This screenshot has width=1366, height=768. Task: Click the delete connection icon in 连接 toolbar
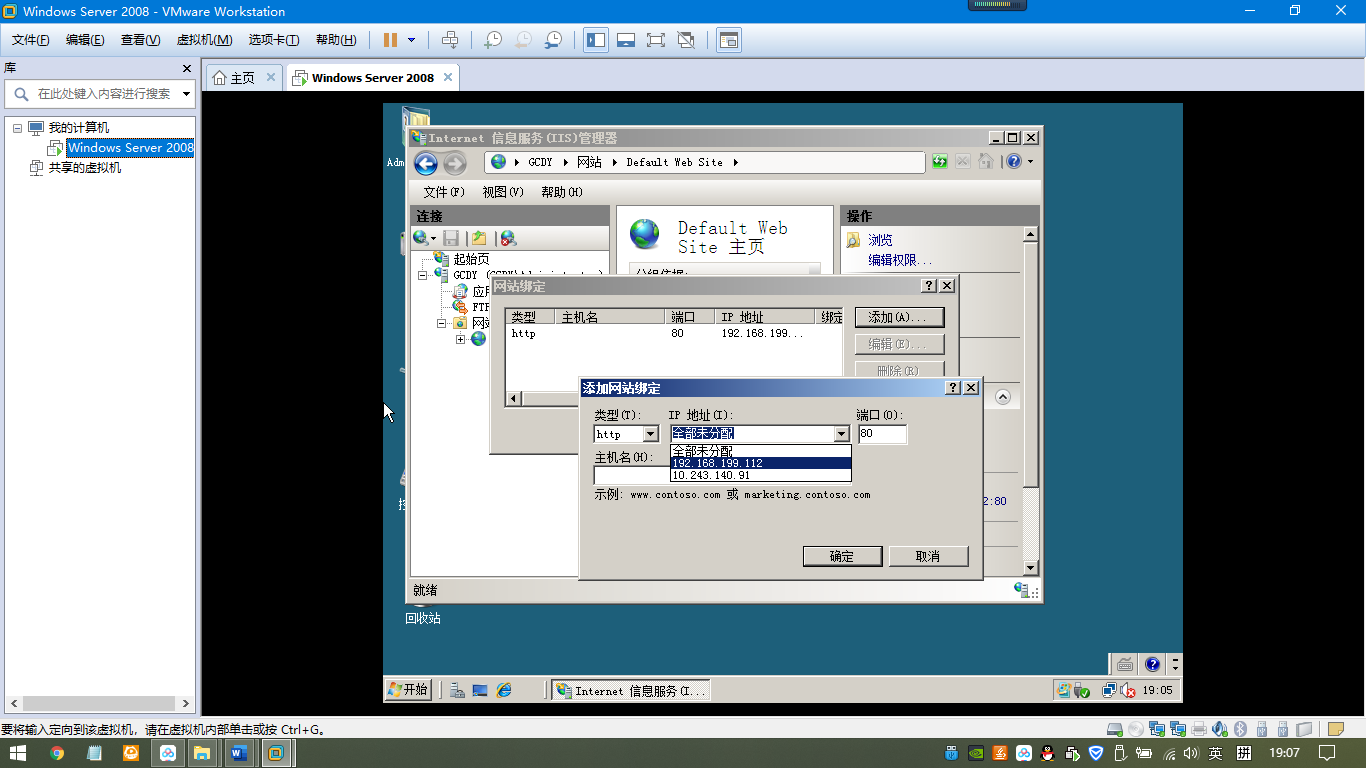pyautogui.click(x=508, y=238)
